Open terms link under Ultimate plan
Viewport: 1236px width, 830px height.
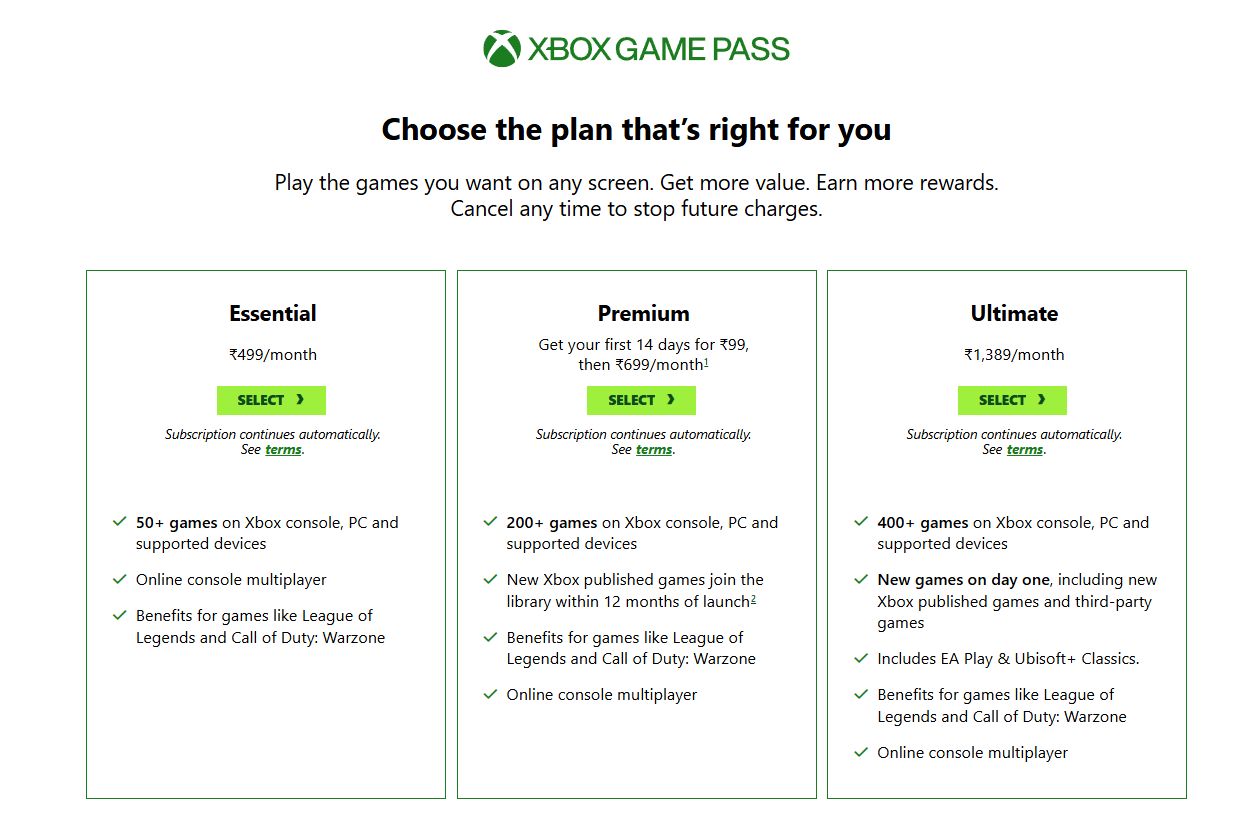pyautogui.click(x=1025, y=450)
